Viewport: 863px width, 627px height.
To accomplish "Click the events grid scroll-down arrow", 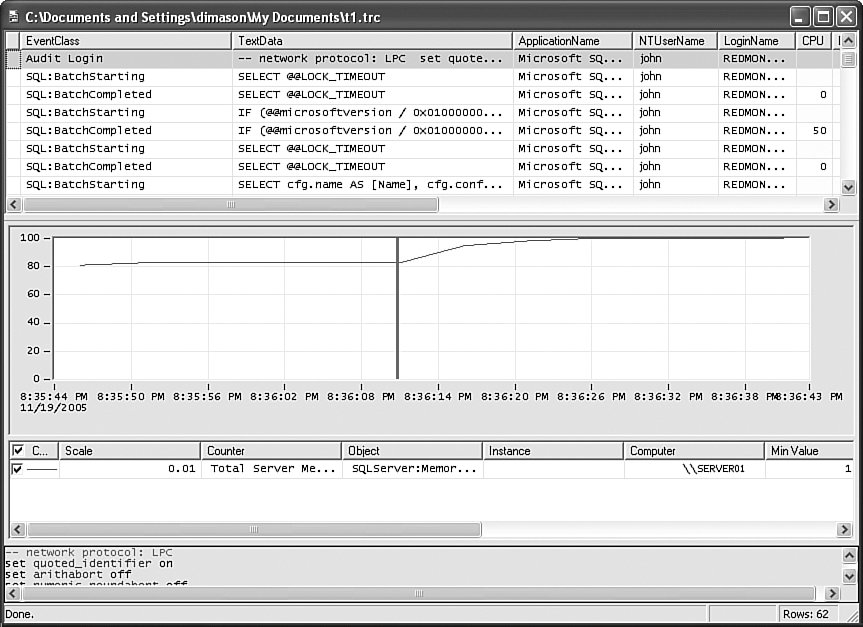I will [x=848, y=187].
